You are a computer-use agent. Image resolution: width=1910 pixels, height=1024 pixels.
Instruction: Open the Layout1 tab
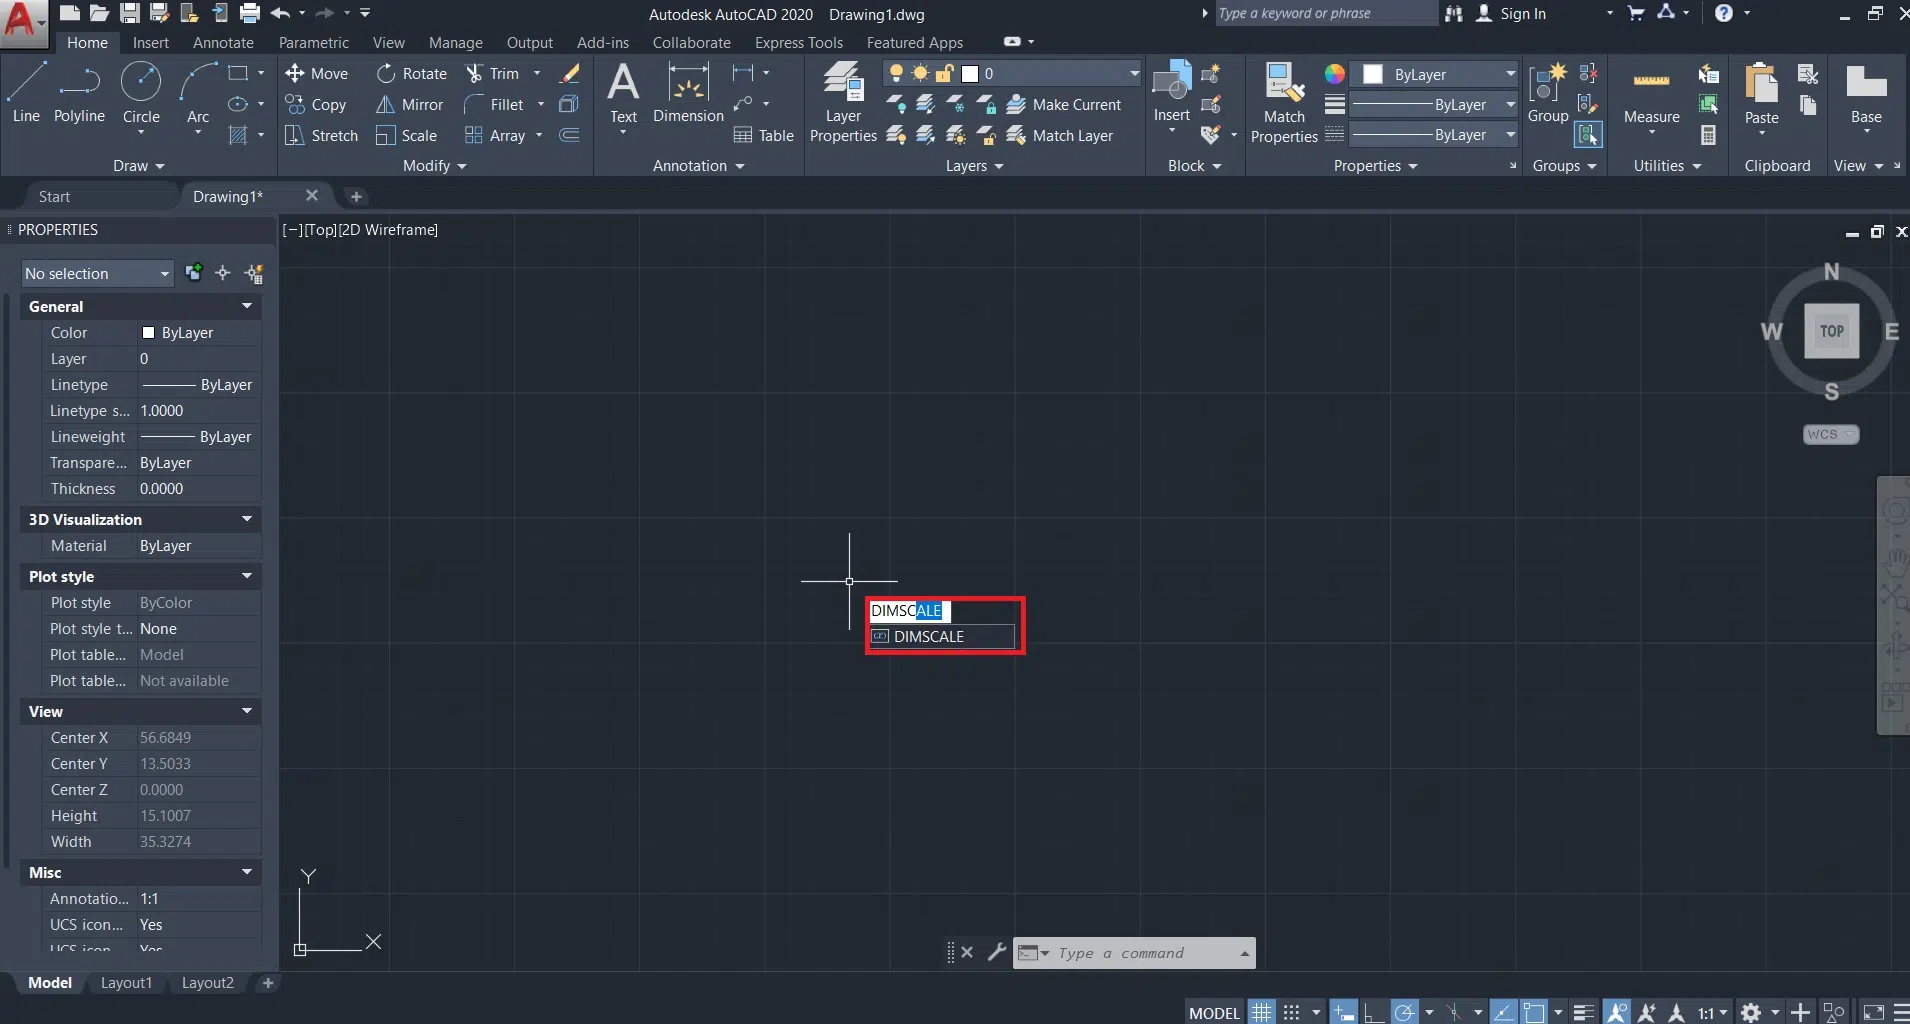coord(126,983)
